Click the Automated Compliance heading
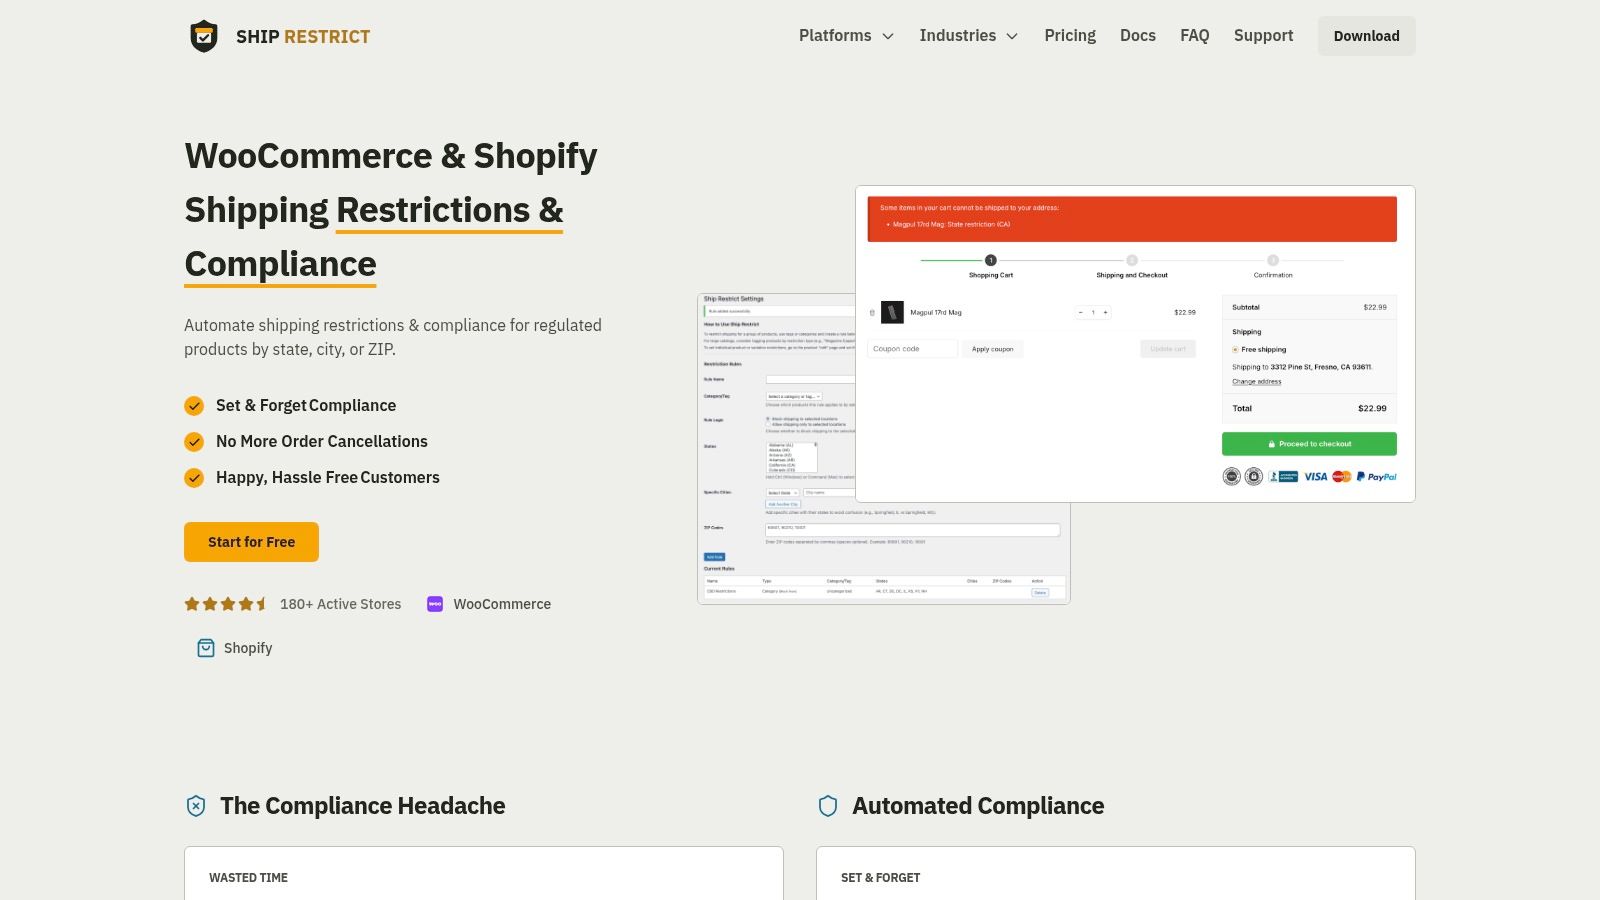Viewport: 1600px width, 900px height. (978, 806)
